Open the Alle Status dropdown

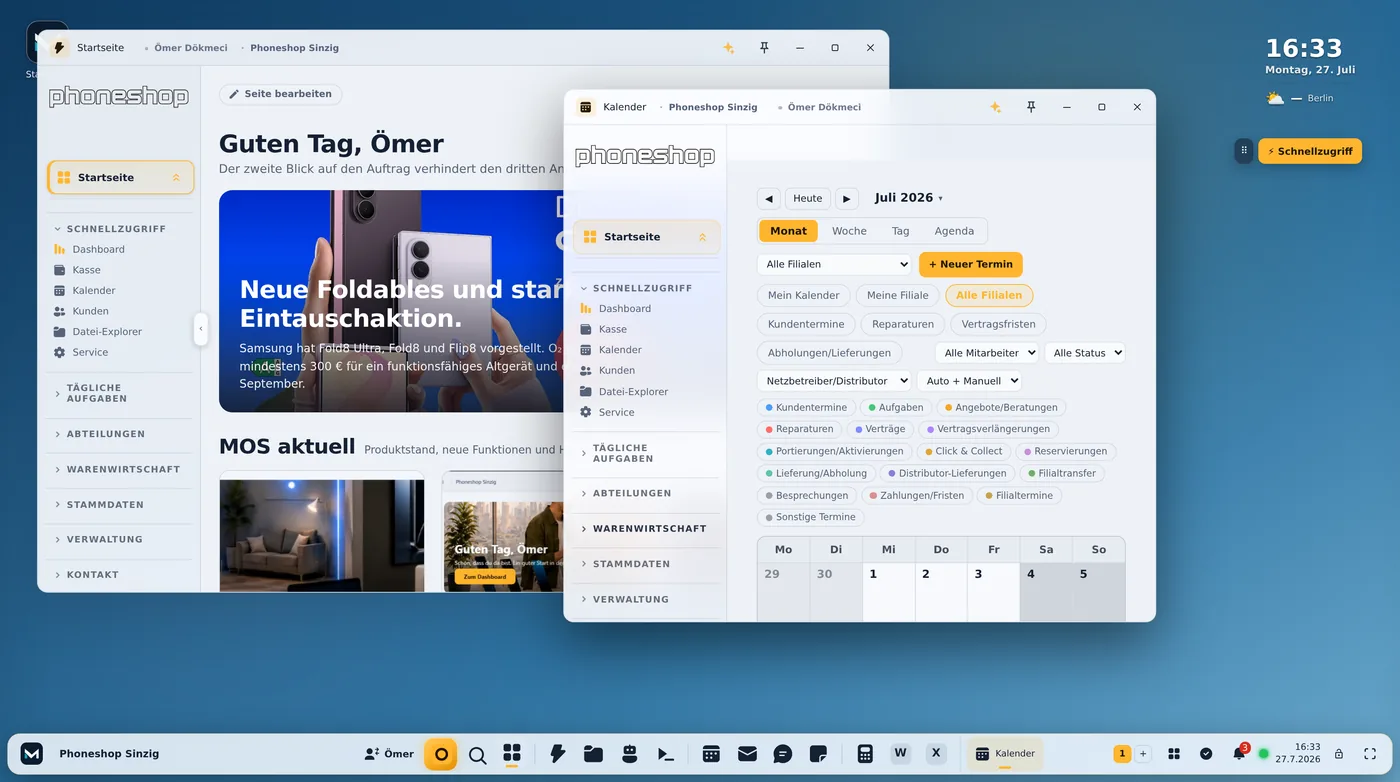point(1085,353)
